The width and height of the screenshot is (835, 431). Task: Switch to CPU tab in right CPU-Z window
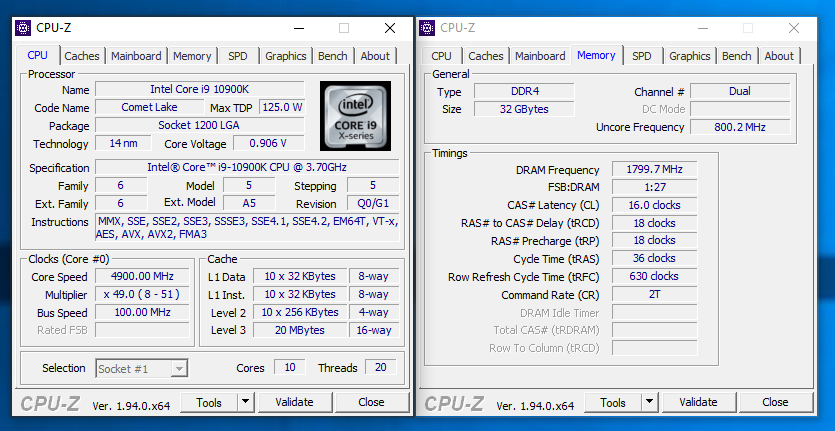coord(441,56)
